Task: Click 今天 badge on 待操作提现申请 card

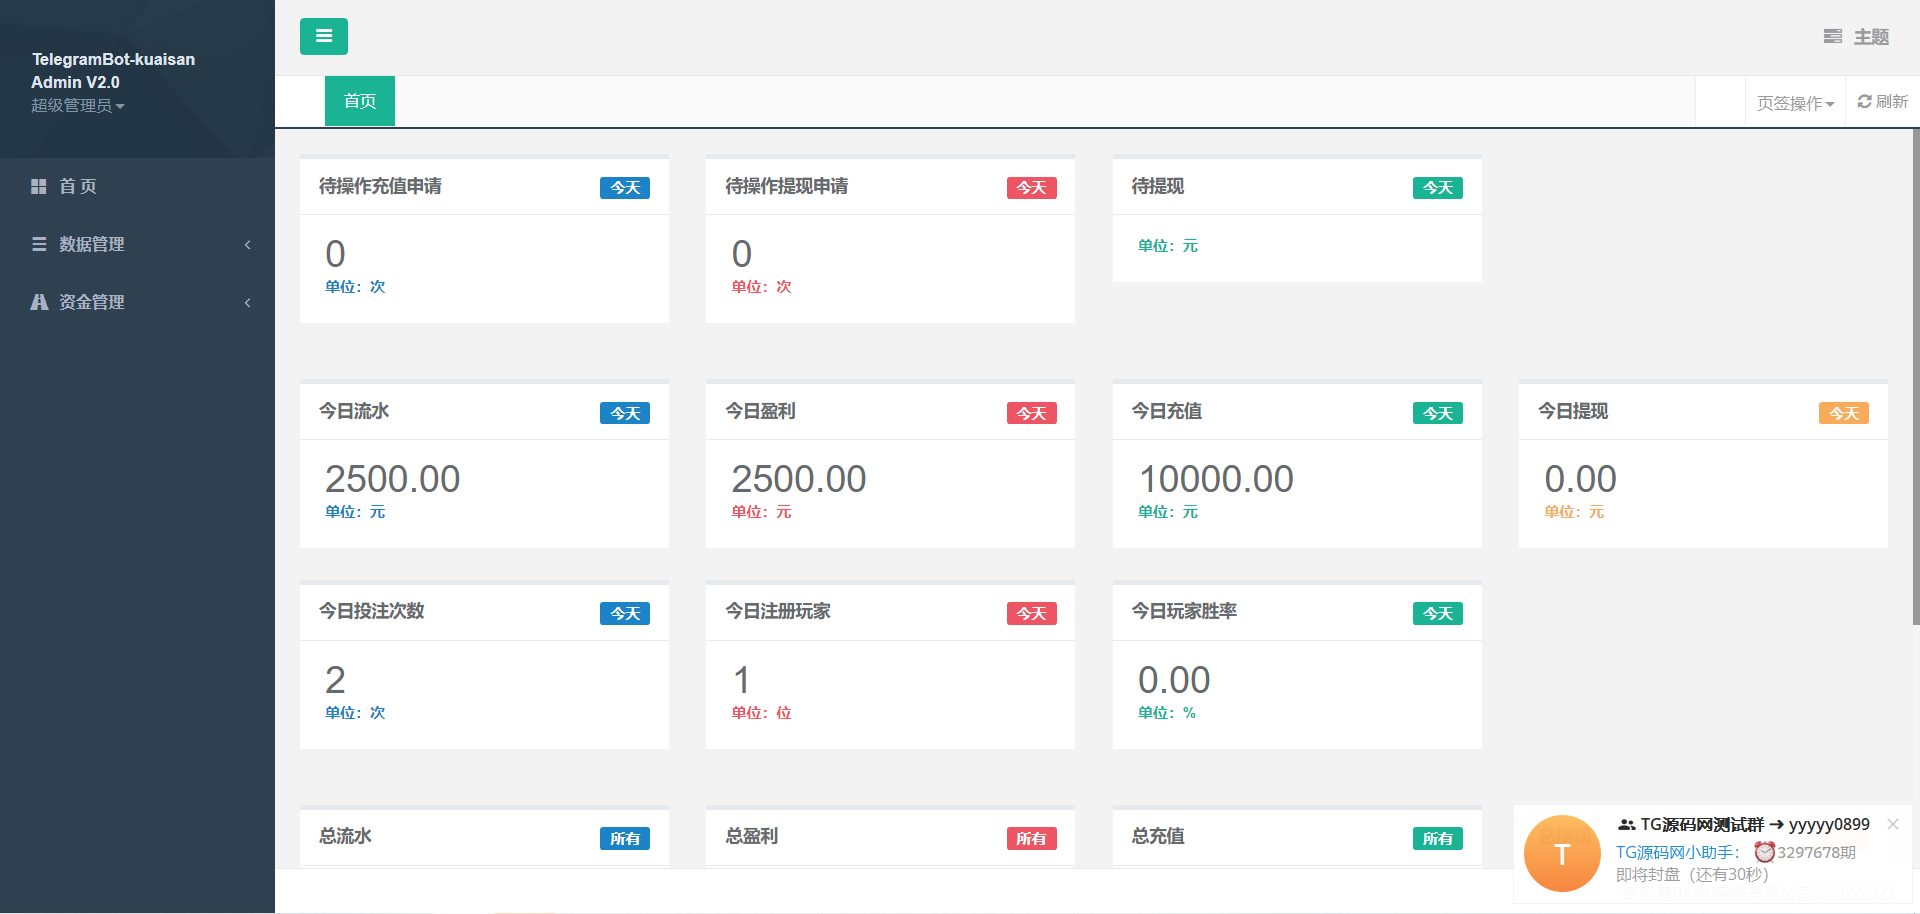Action: [x=1031, y=188]
